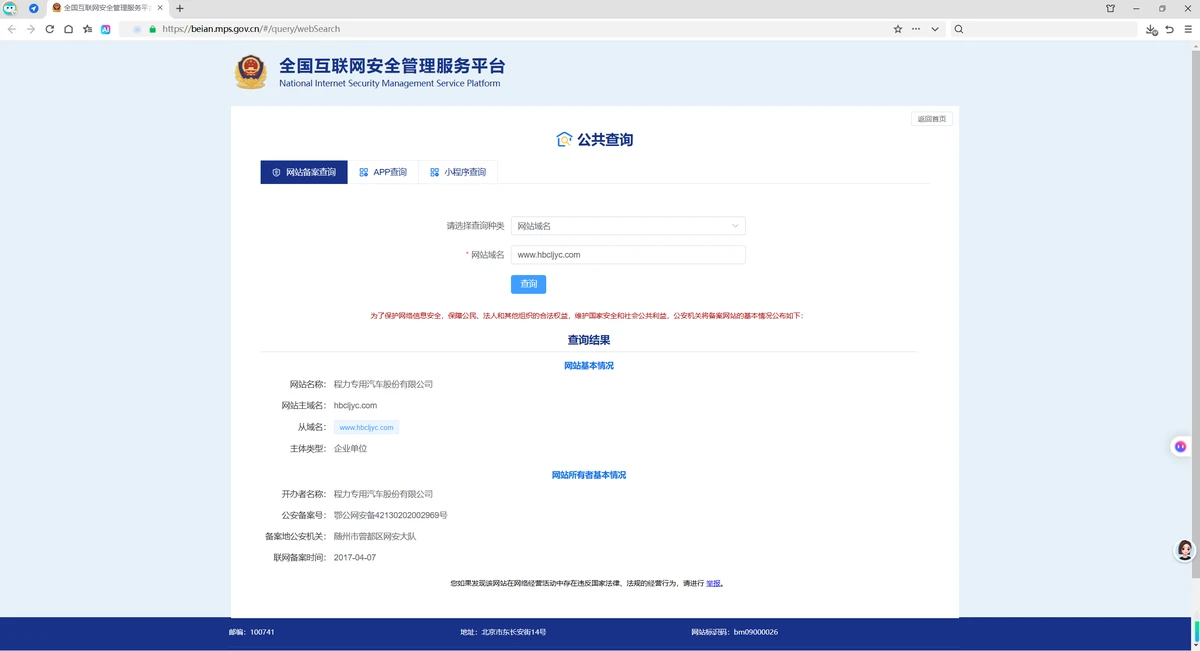Click the www.hbcljyc.com sub-domain tag
The image size is (1200, 651).
pos(366,427)
